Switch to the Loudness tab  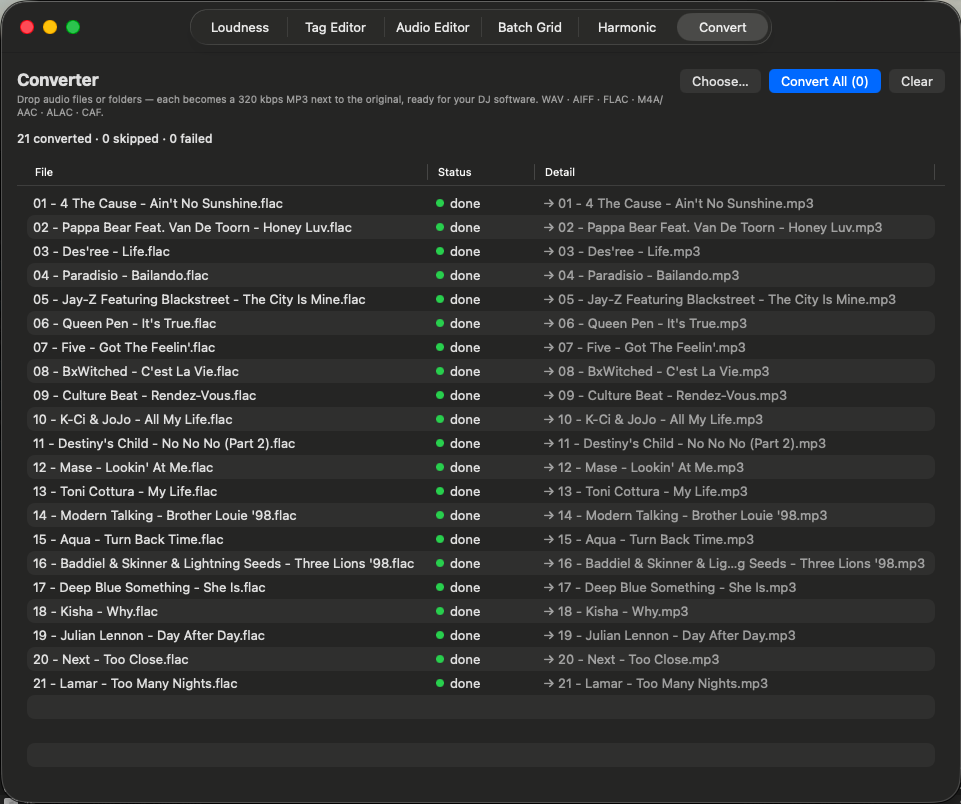click(x=240, y=28)
